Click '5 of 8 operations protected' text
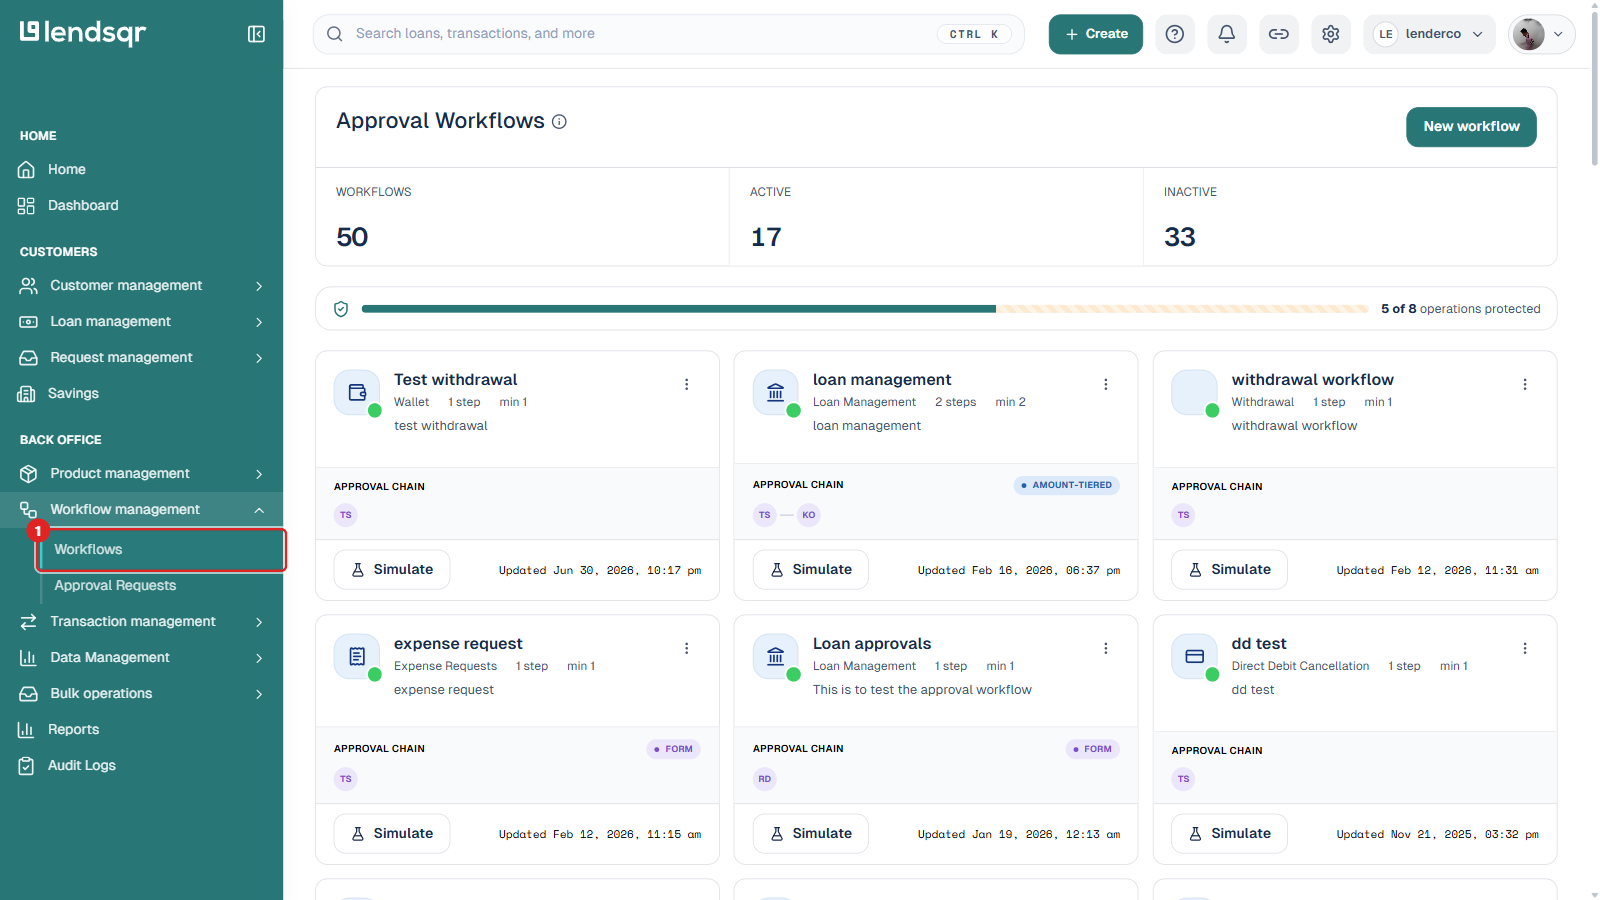Image resolution: width=1600 pixels, height=900 pixels. point(1461,309)
